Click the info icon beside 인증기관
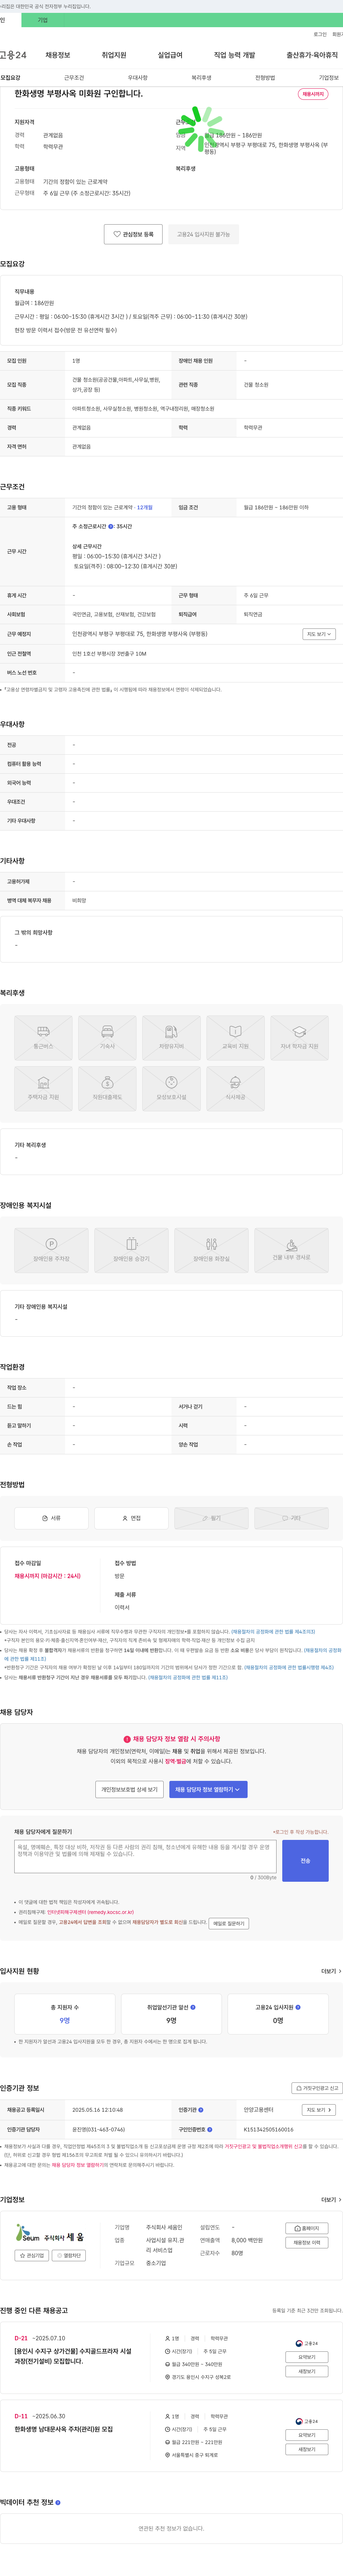Screen dimensions: 343x2576 click(x=202, y=2110)
